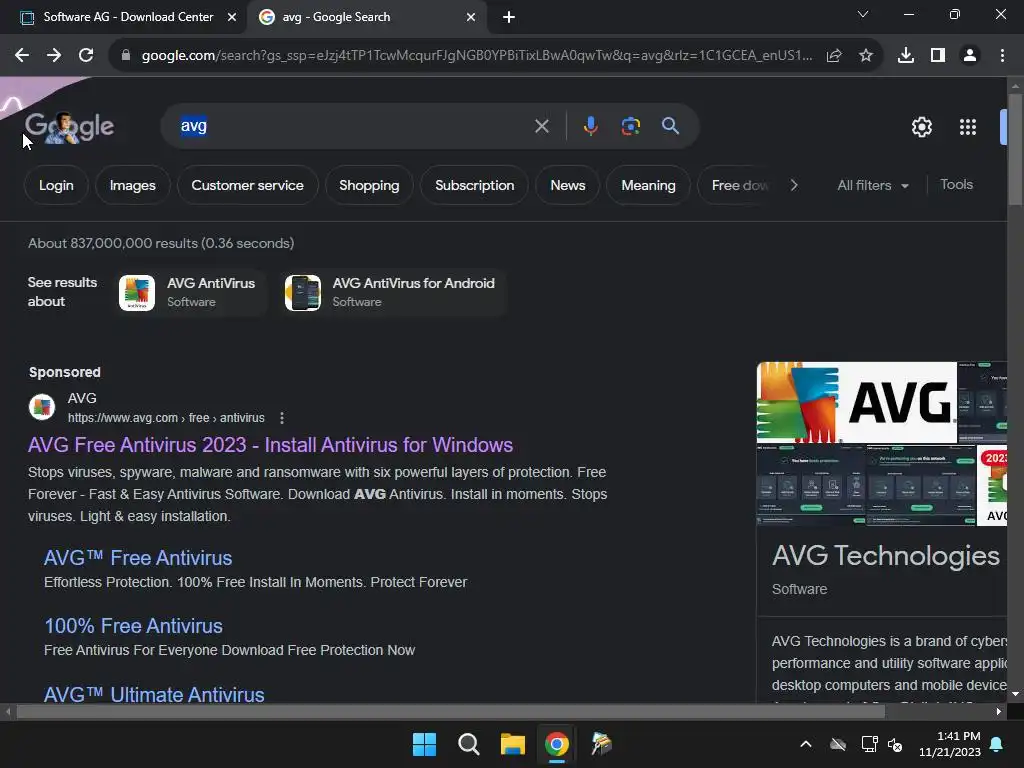
Task: Open the AVG Technologies knowledge panel title
Action: coord(886,556)
